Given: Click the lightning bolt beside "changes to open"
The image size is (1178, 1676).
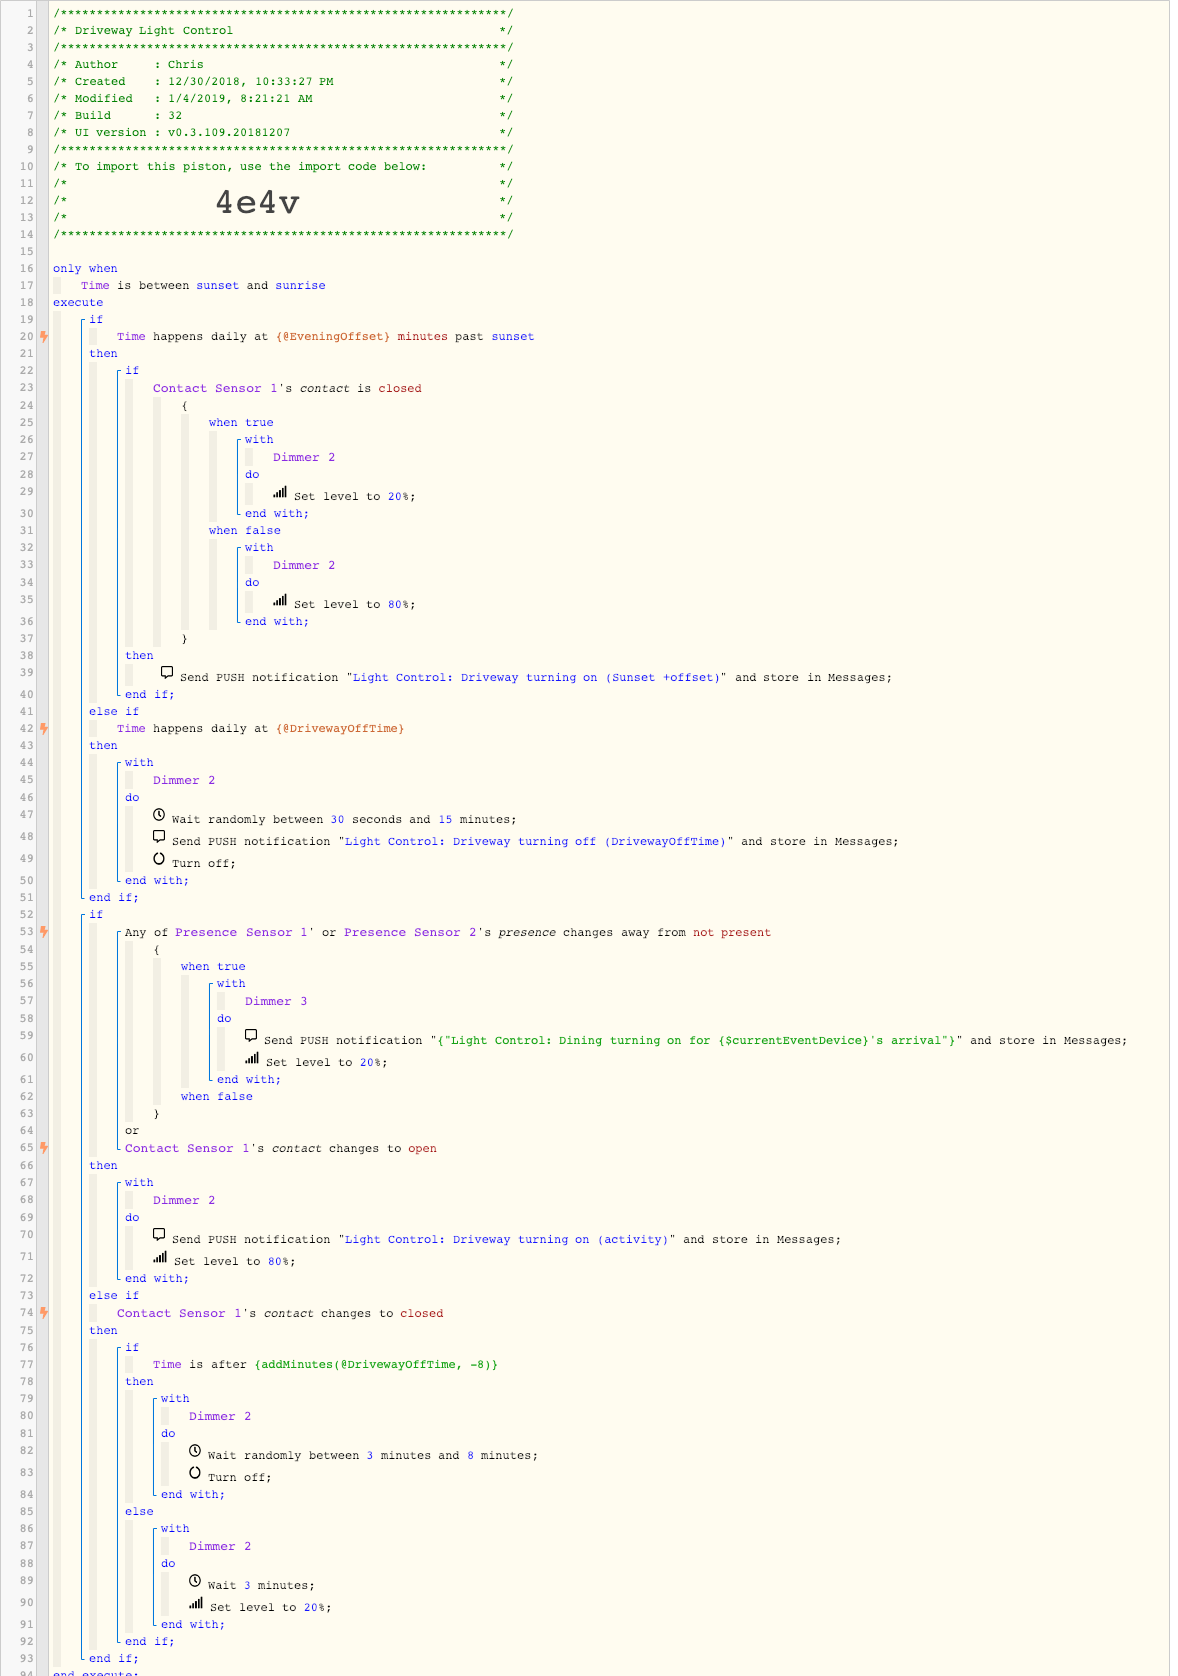Looking at the screenshot, I should coord(44,1148).
